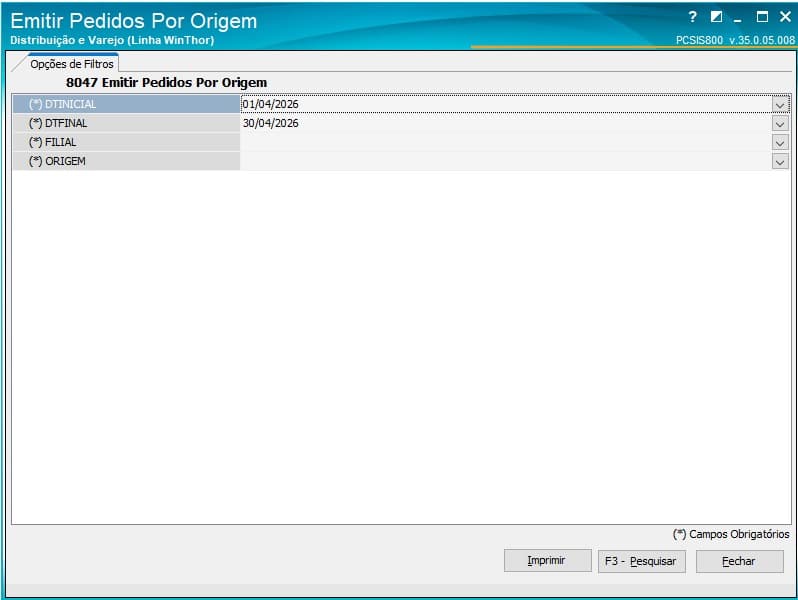The height and width of the screenshot is (600, 798).
Task: Select the (*) DTINICIAL row label
Action: (126, 104)
